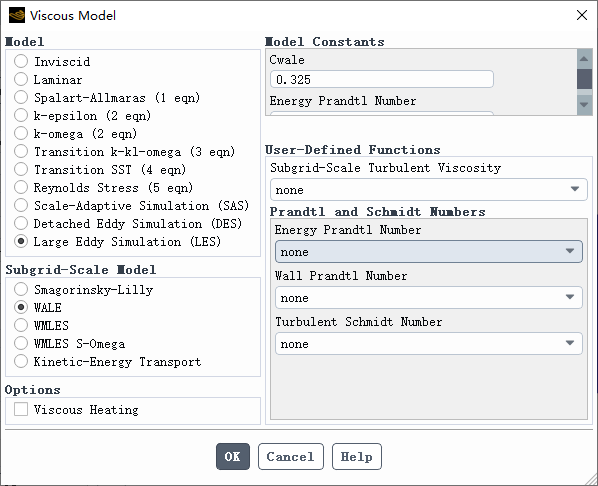Open Help for Viscous Model

(x=357, y=456)
